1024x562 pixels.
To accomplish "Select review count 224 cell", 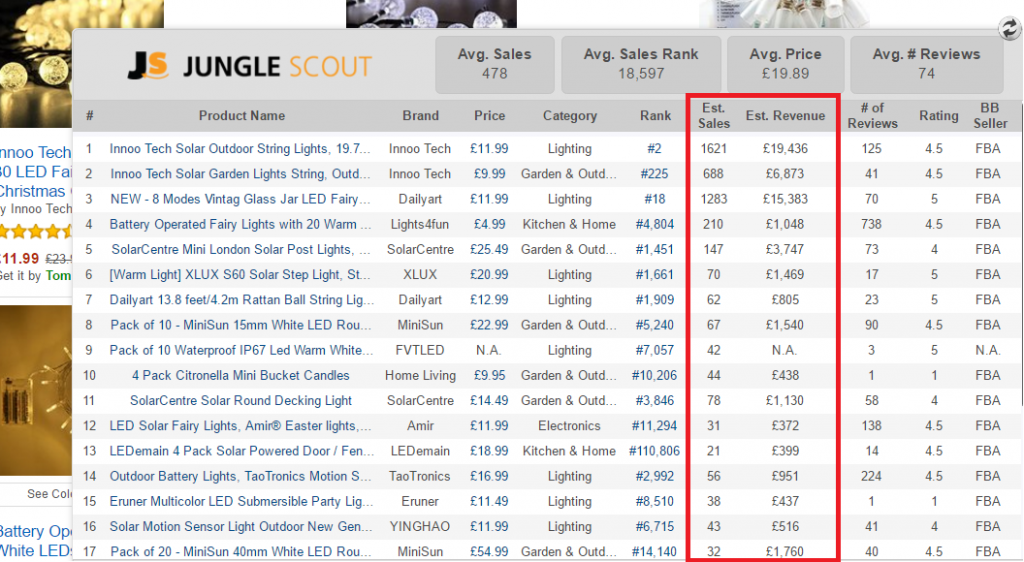I will tap(871, 476).
